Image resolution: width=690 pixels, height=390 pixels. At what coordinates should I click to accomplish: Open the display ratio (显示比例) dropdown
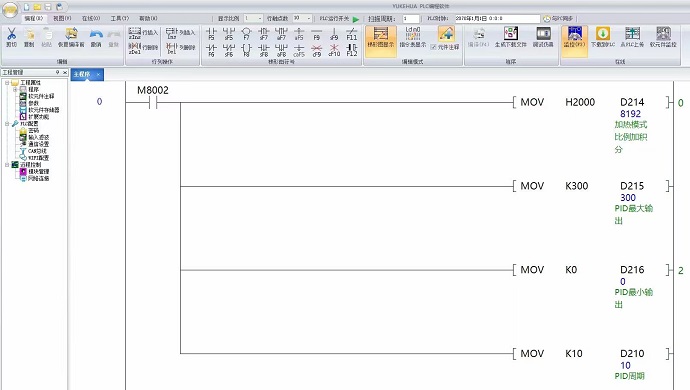(253, 18)
